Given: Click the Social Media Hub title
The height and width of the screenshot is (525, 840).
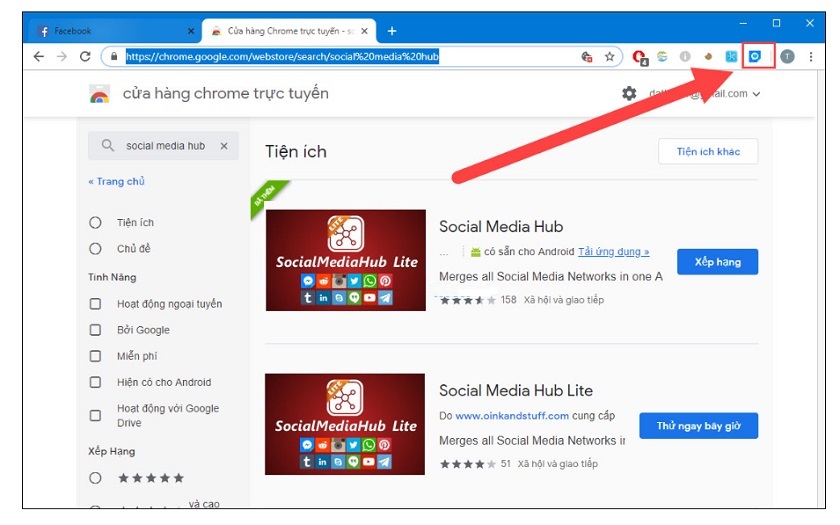Looking at the screenshot, I should pos(501,227).
